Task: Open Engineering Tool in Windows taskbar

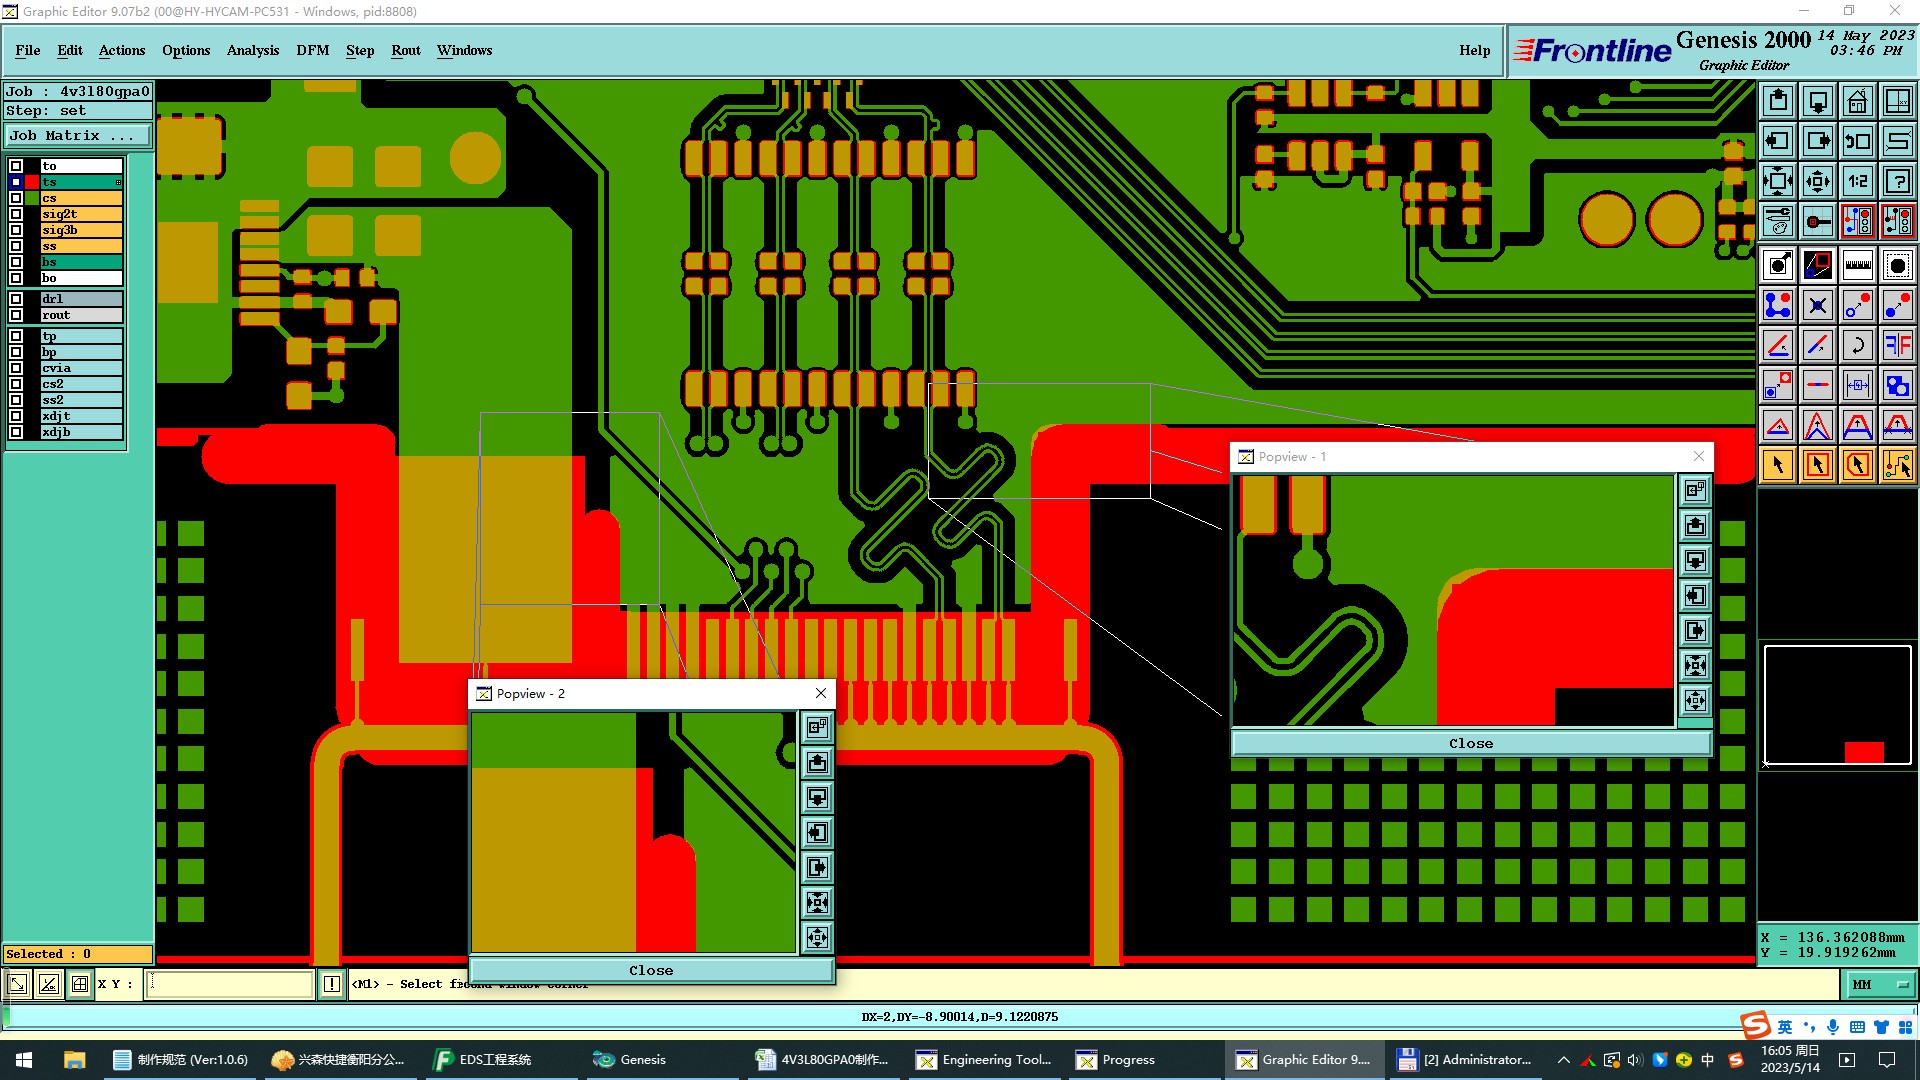Action: point(984,1060)
